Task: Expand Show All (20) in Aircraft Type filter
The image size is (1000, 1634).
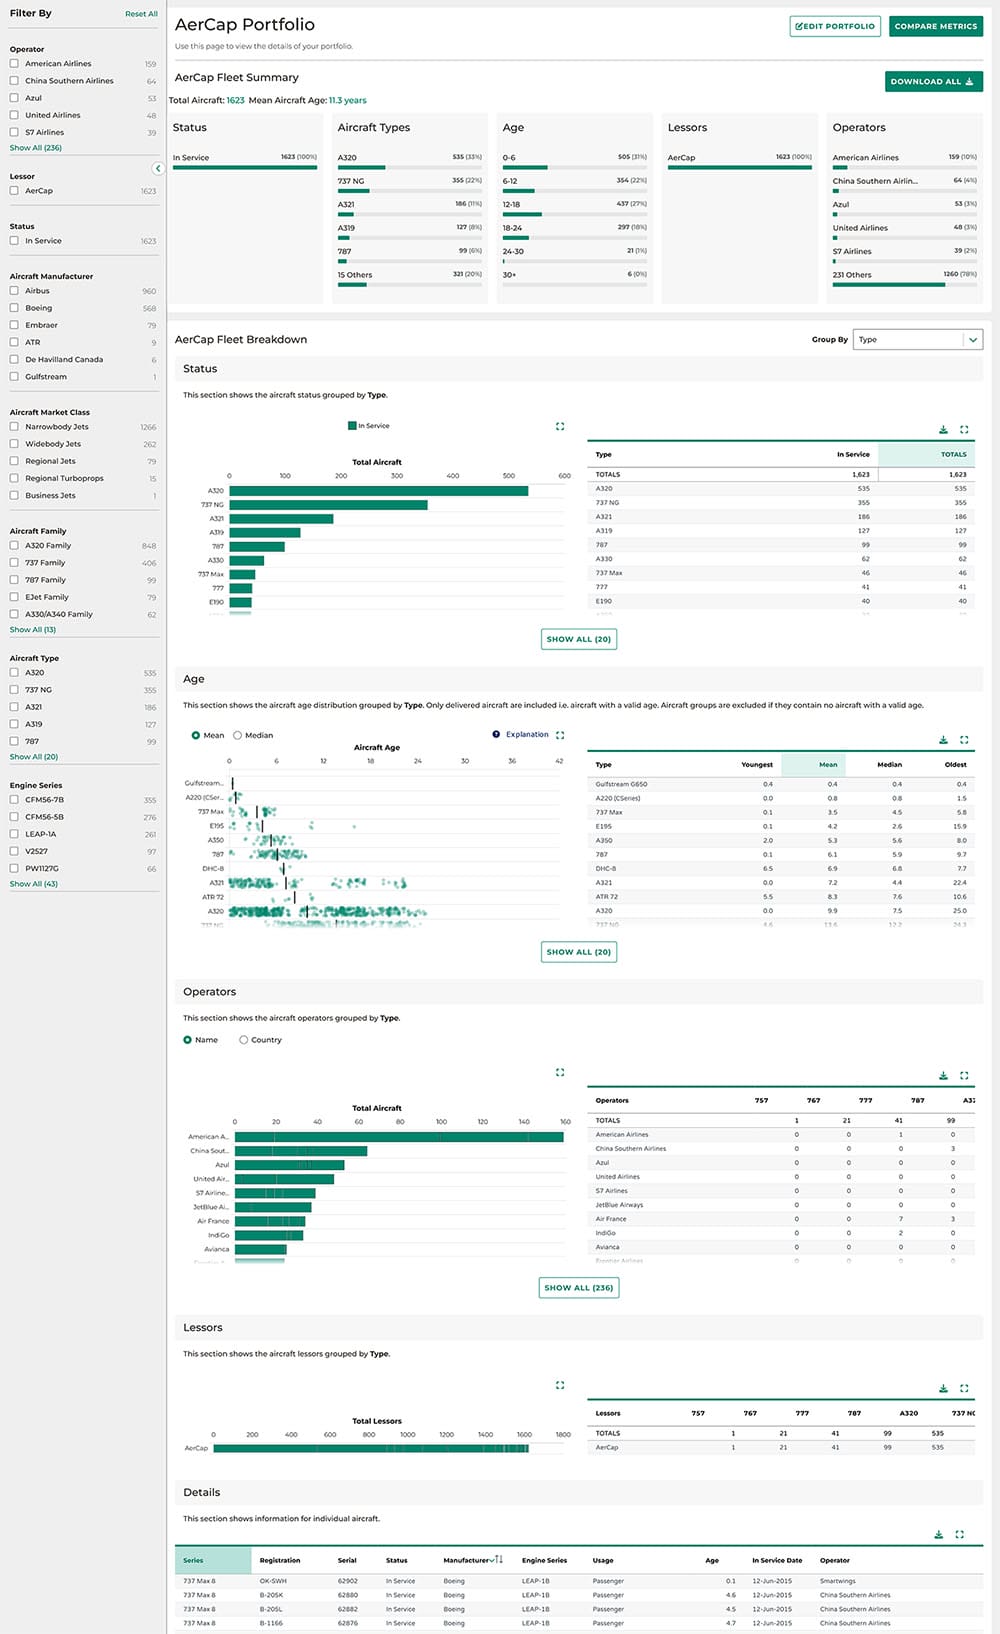Action: 34,757
